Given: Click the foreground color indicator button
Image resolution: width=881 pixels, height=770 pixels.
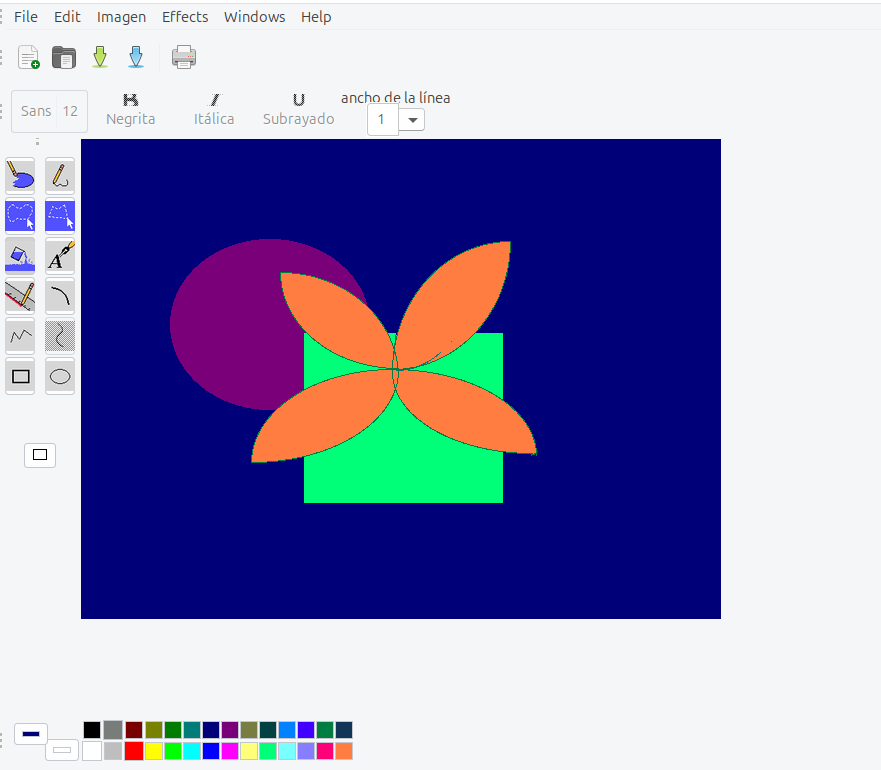Looking at the screenshot, I should [x=31, y=734].
